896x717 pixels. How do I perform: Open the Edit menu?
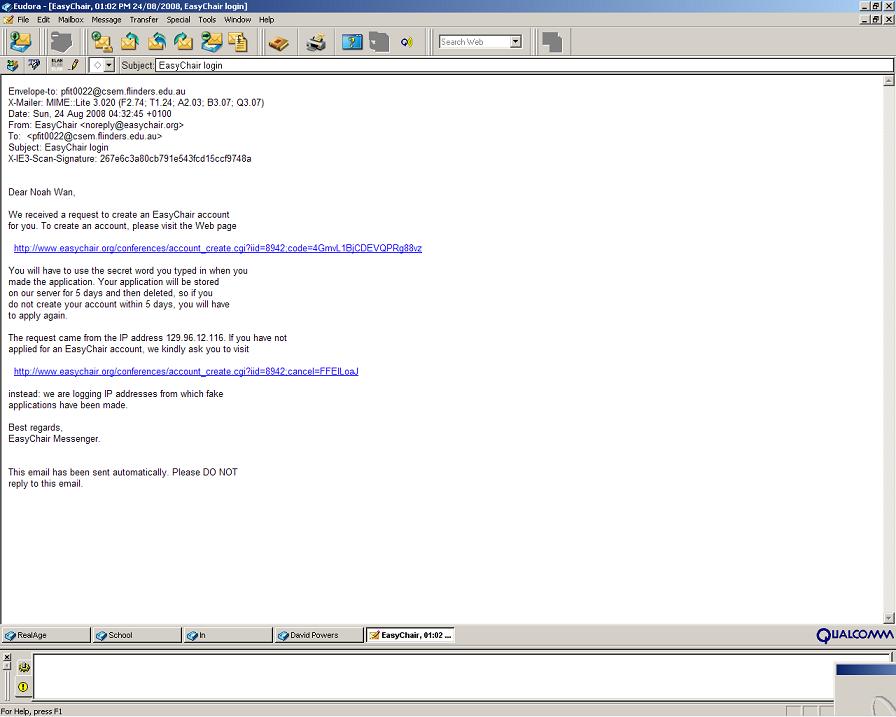pyautogui.click(x=43, y=19)
